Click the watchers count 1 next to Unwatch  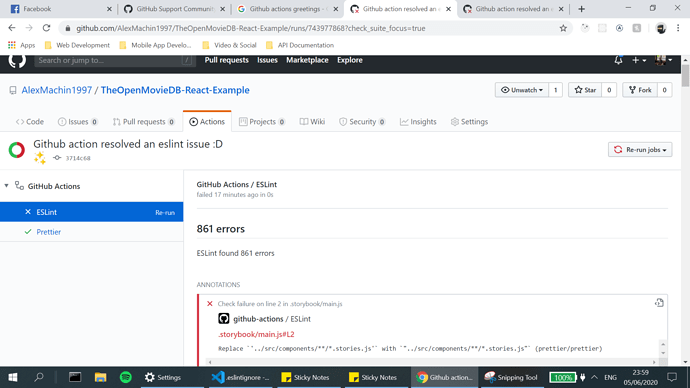pos(555,90)
